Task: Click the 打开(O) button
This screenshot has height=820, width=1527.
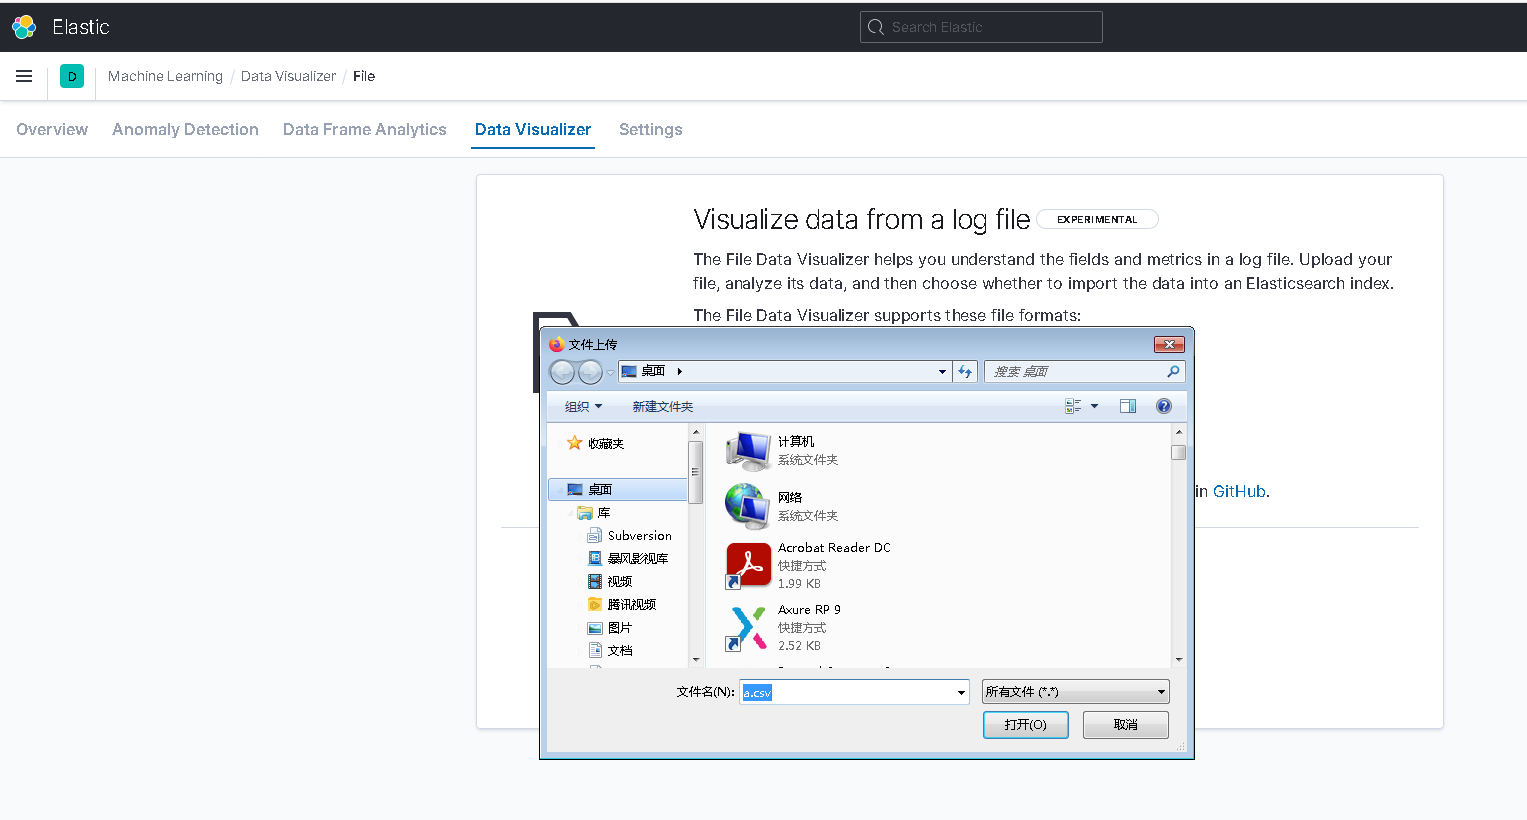Action: click(1026, 725)
